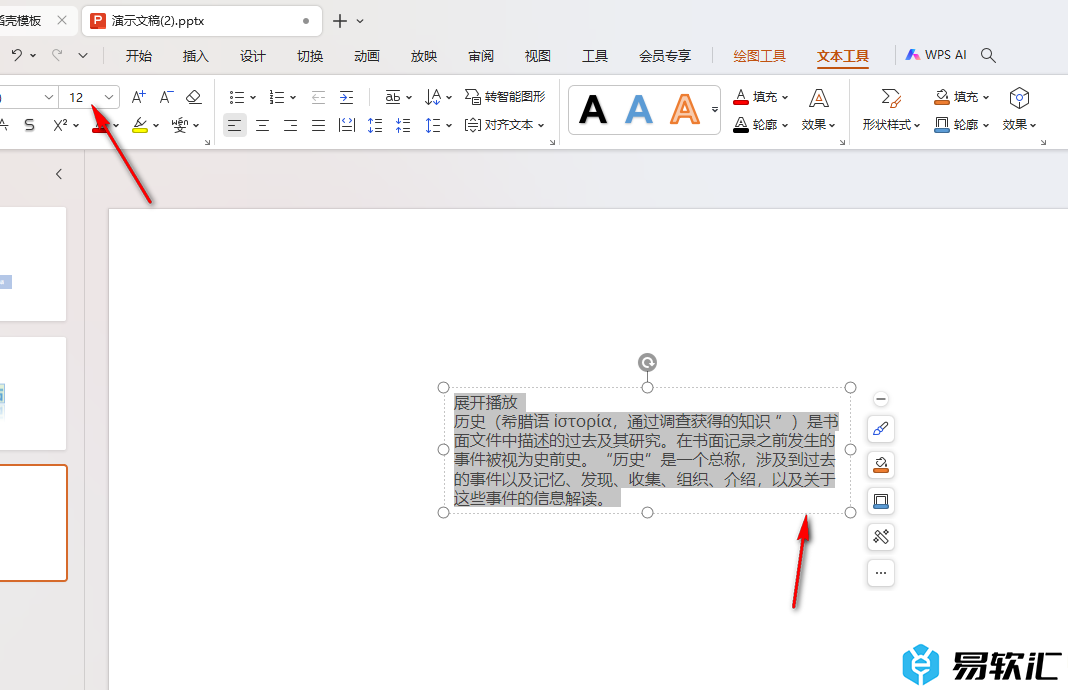Clear formatting with the eraser icon
The width and height of the screenshot is (1068, 690).
193,97
